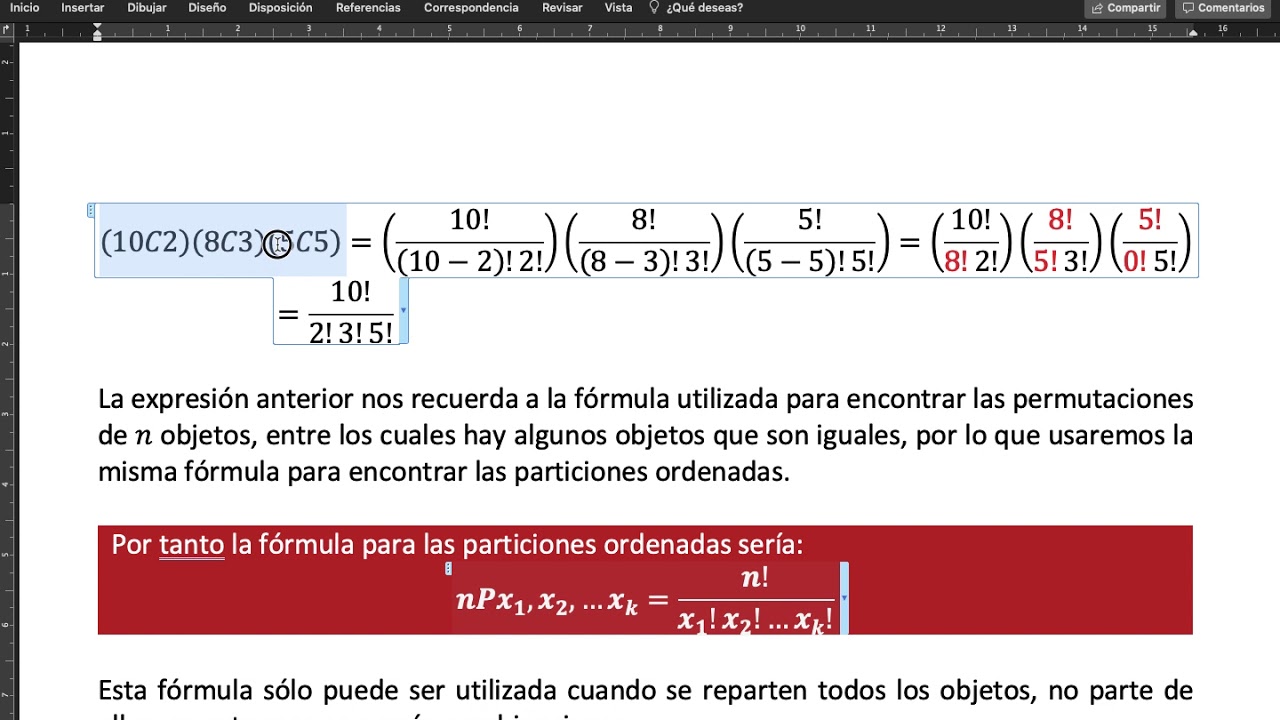This screenshot has height=720, width=1280.
Task: Click the word "permutaciones" in the paragraph
Action: tap(1103, 399)
